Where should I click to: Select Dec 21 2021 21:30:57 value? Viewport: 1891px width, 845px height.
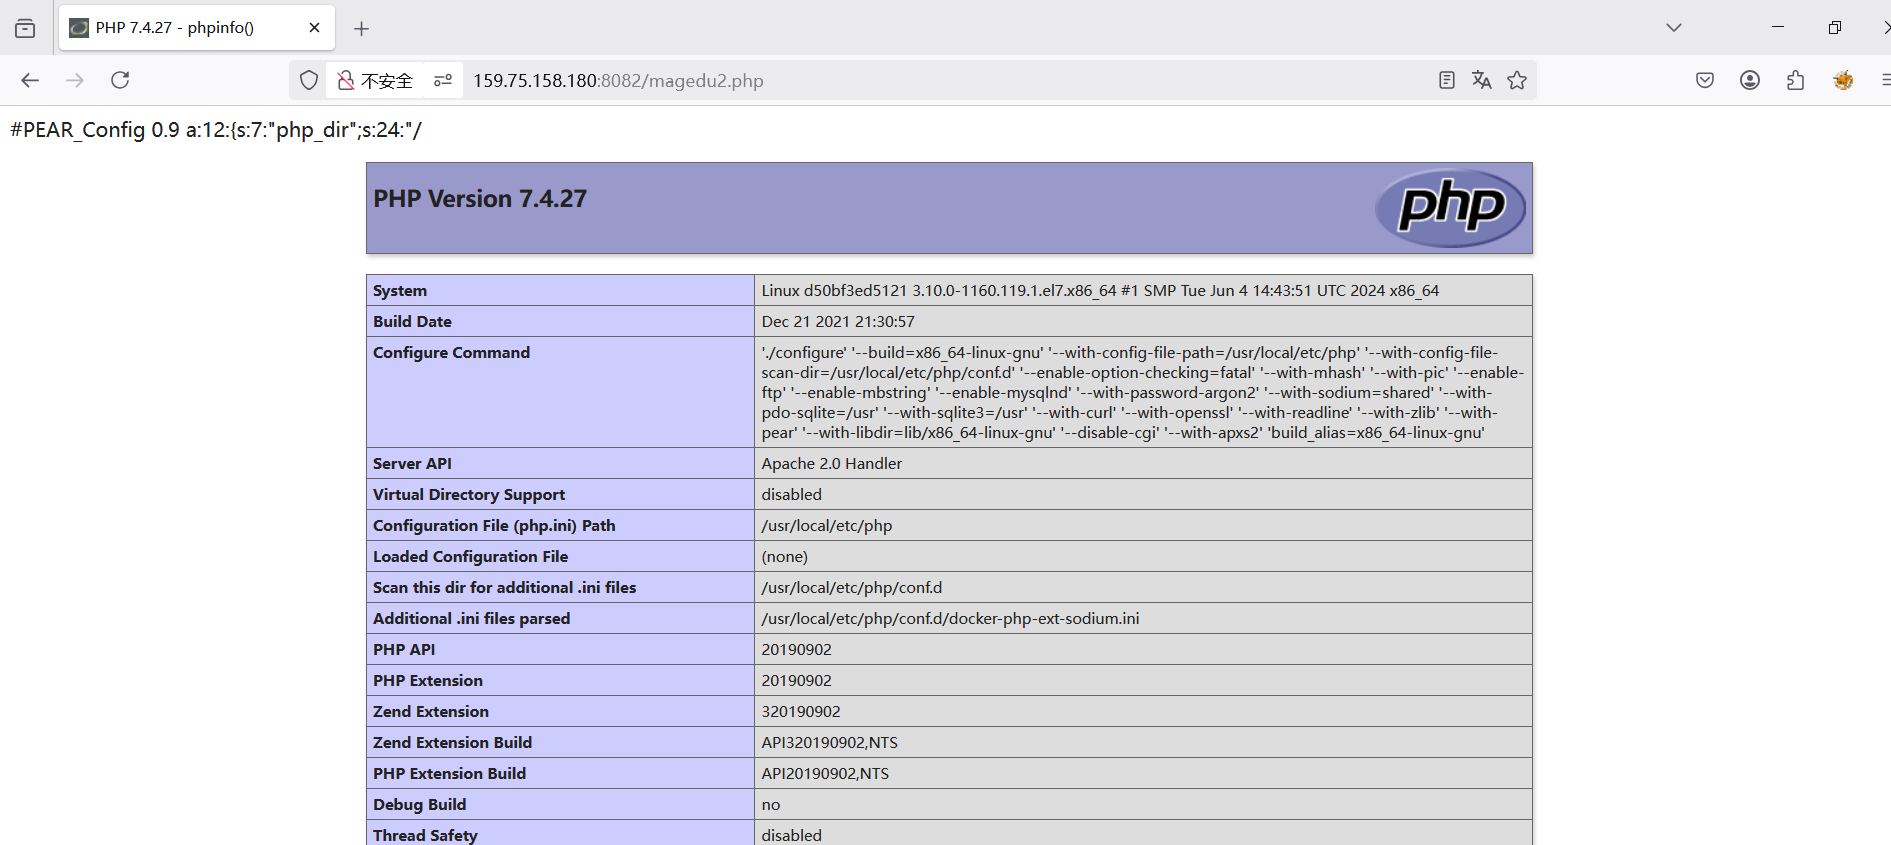838,322
